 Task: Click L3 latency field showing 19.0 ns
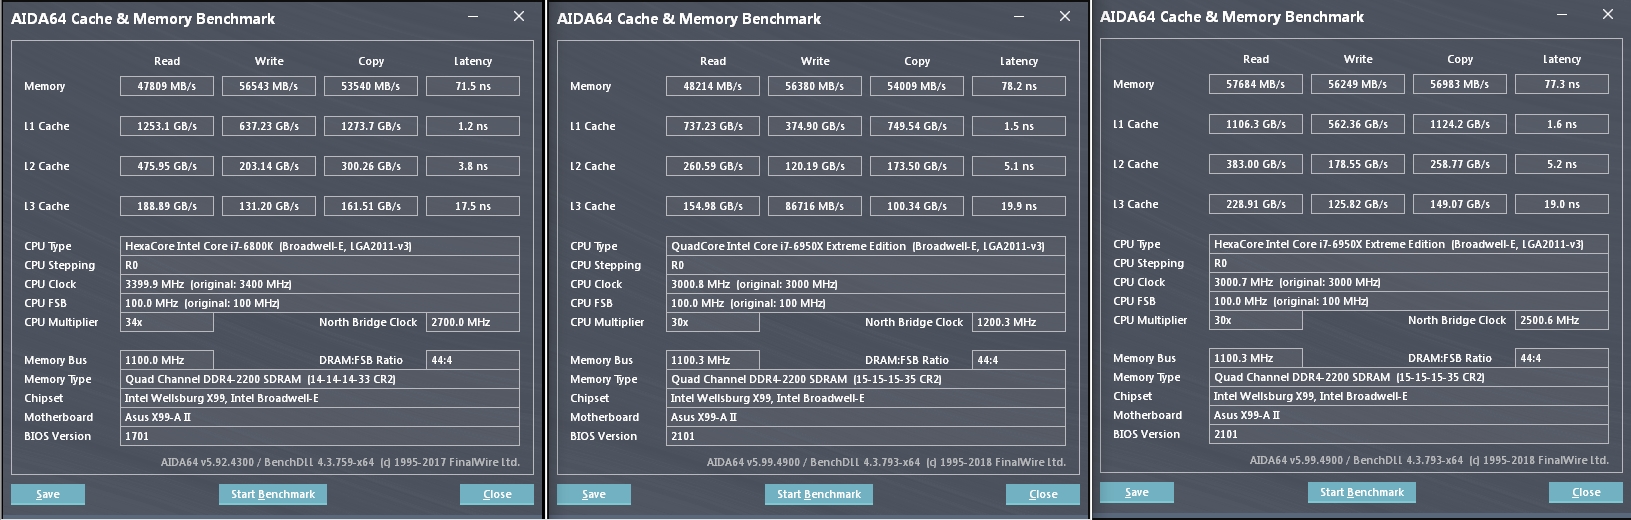click(1562, 204)
